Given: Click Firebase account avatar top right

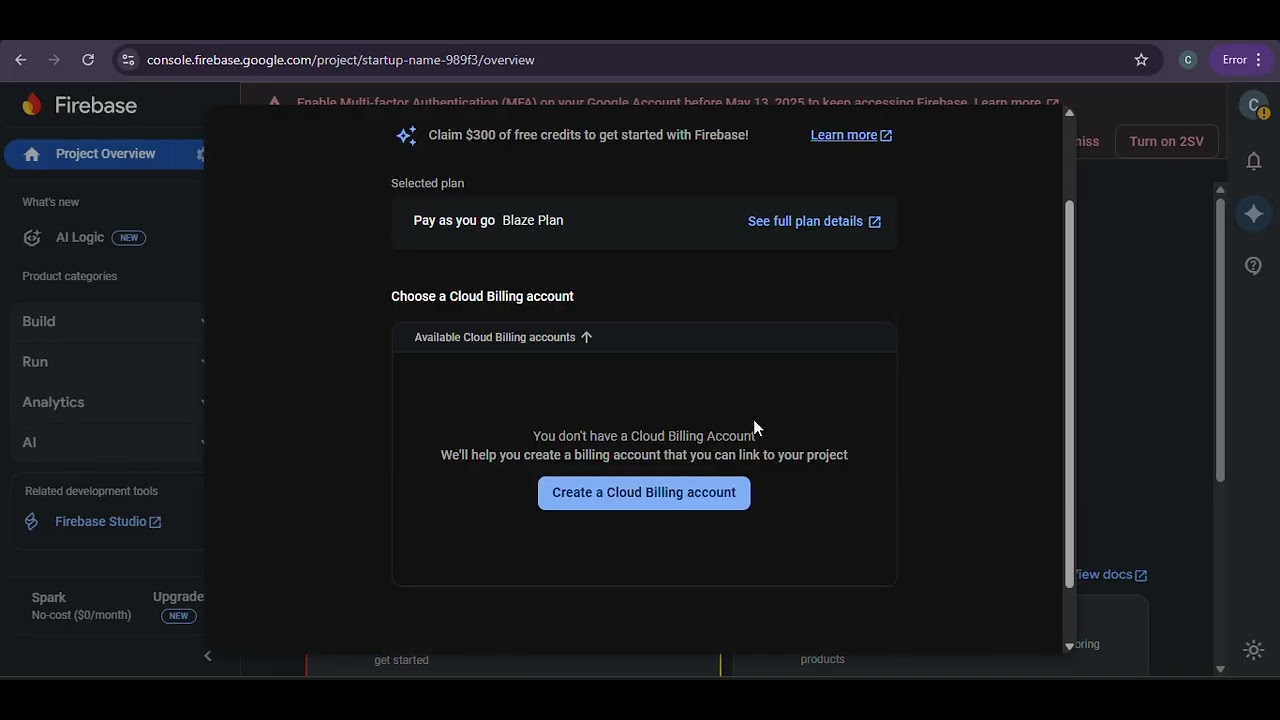Looking at the screenshot, I should [1253, 105].
